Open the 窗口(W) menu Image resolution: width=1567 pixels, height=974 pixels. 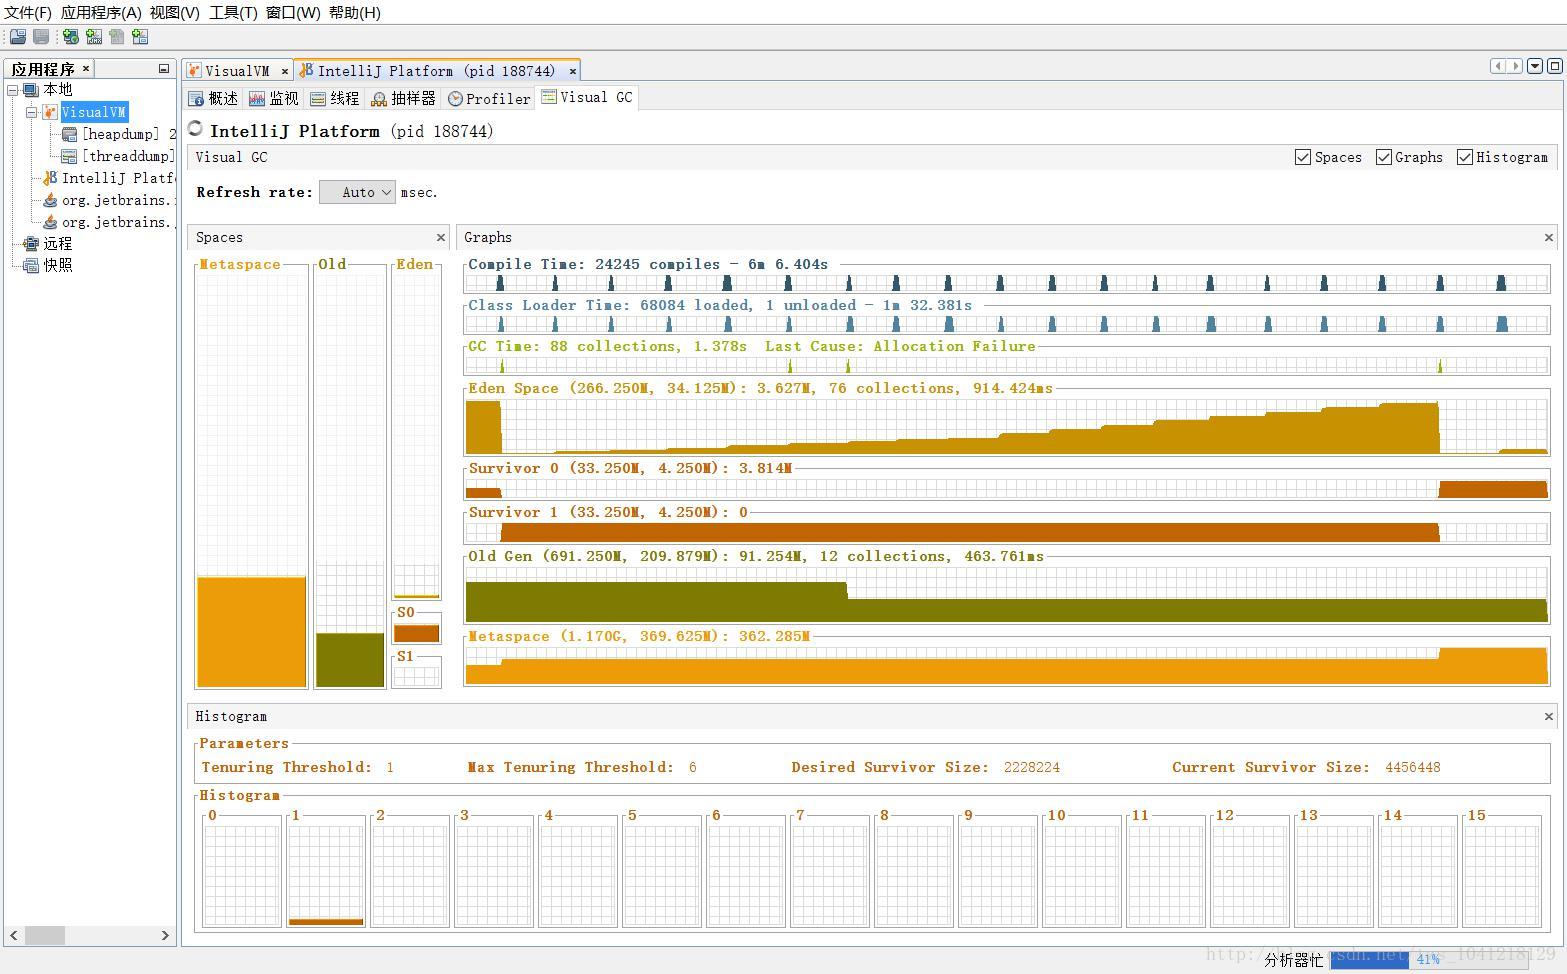point(293,13)
